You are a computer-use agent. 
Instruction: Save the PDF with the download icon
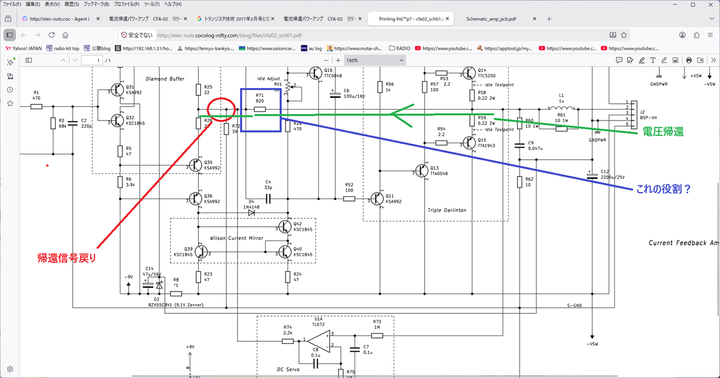[700, 60]
